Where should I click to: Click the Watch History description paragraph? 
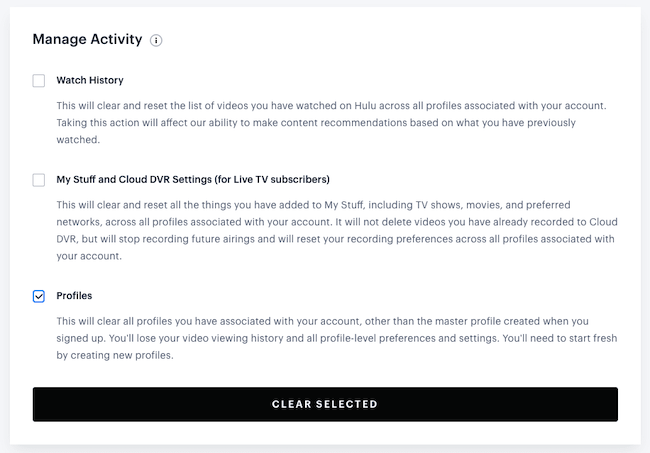pos(332,123)
